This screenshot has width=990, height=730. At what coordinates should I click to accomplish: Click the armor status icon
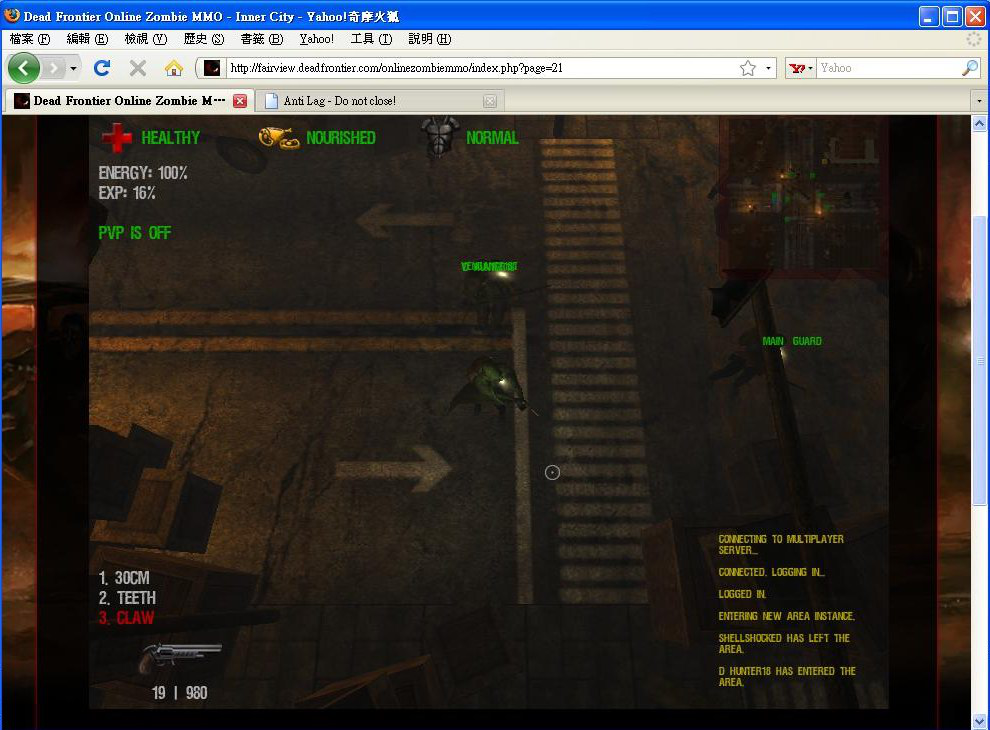point(441,137)
